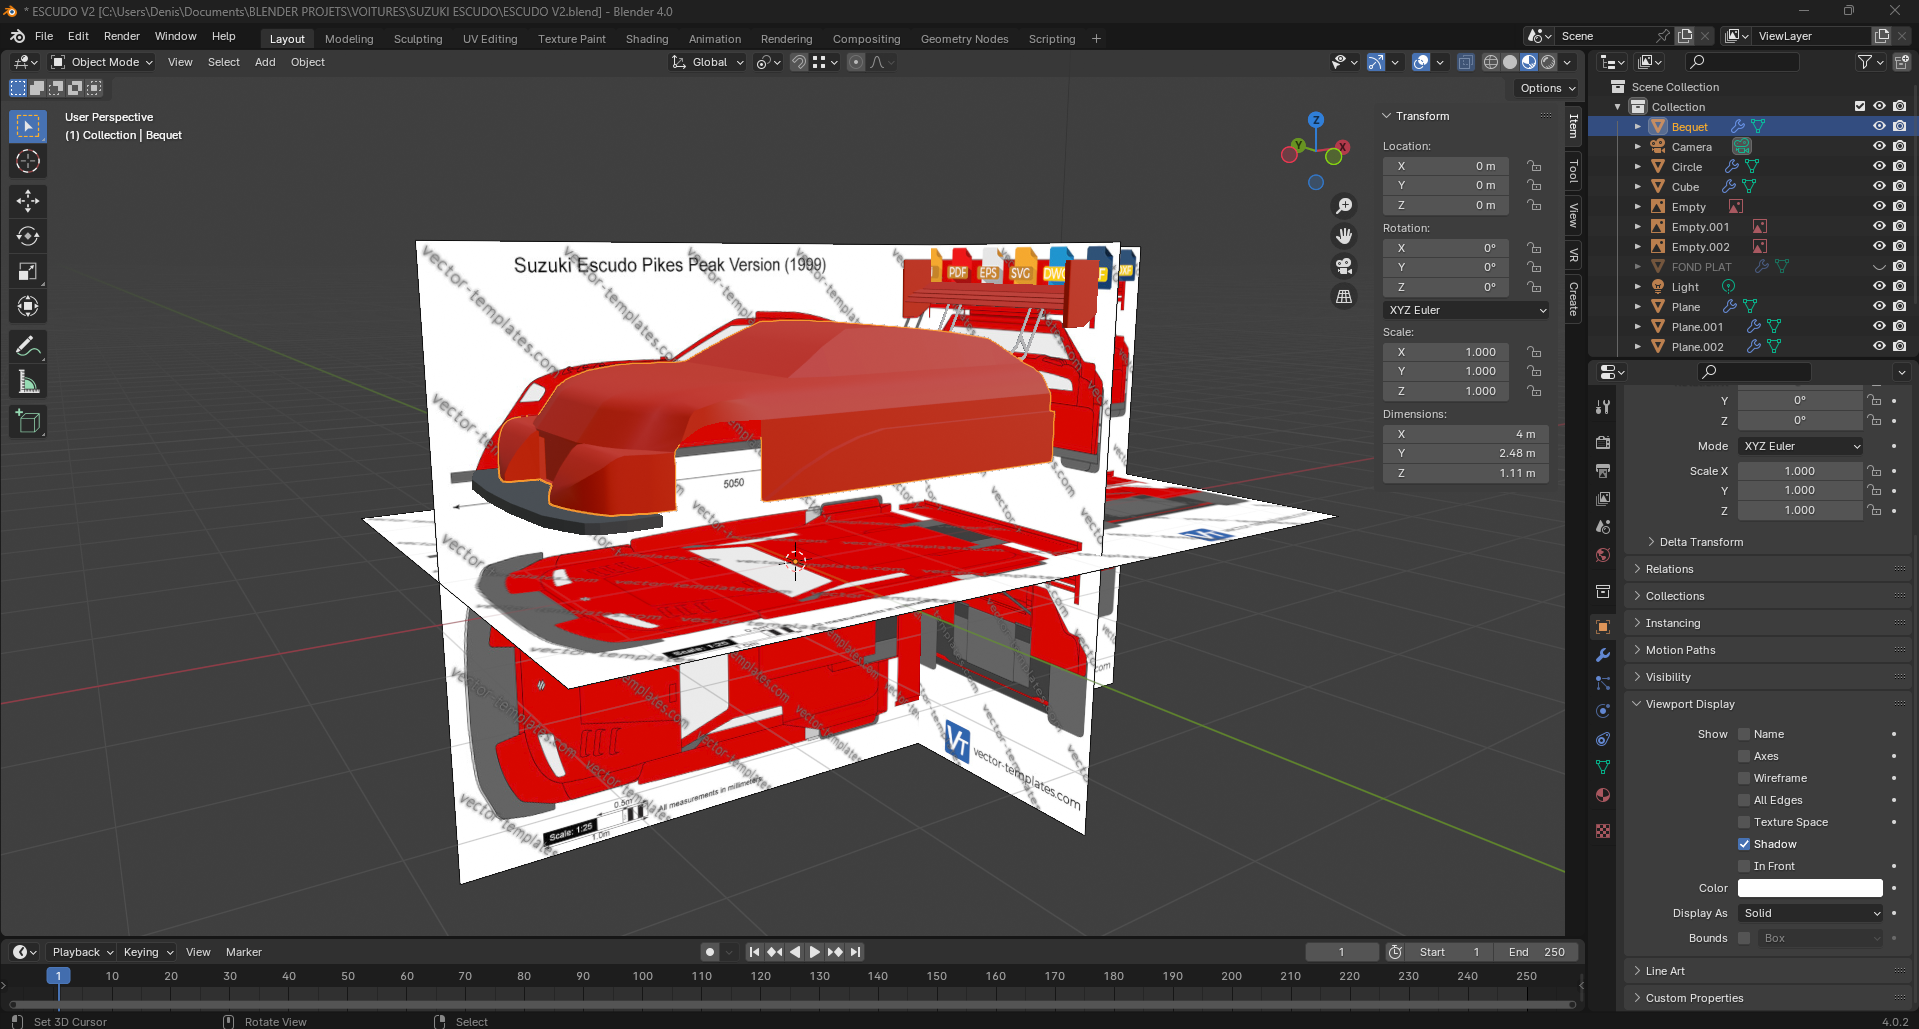
Task: Choose the Add Cube tool
Action: [x=28, y=422]
